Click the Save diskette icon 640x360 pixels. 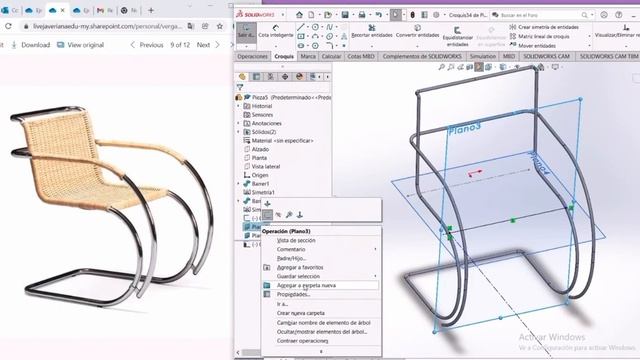point(345,15)
